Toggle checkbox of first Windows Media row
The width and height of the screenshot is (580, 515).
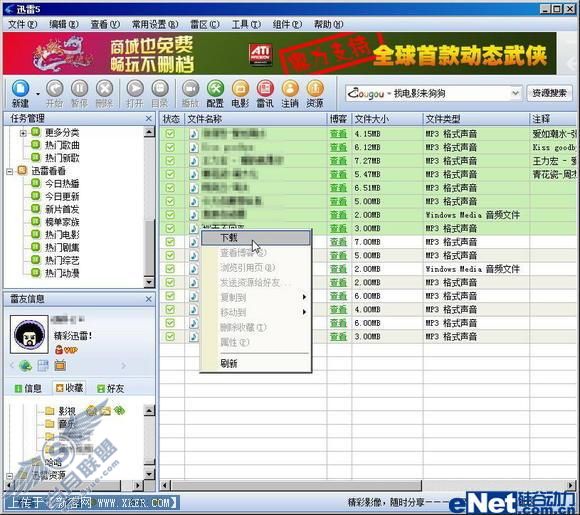tap(170, 215)
